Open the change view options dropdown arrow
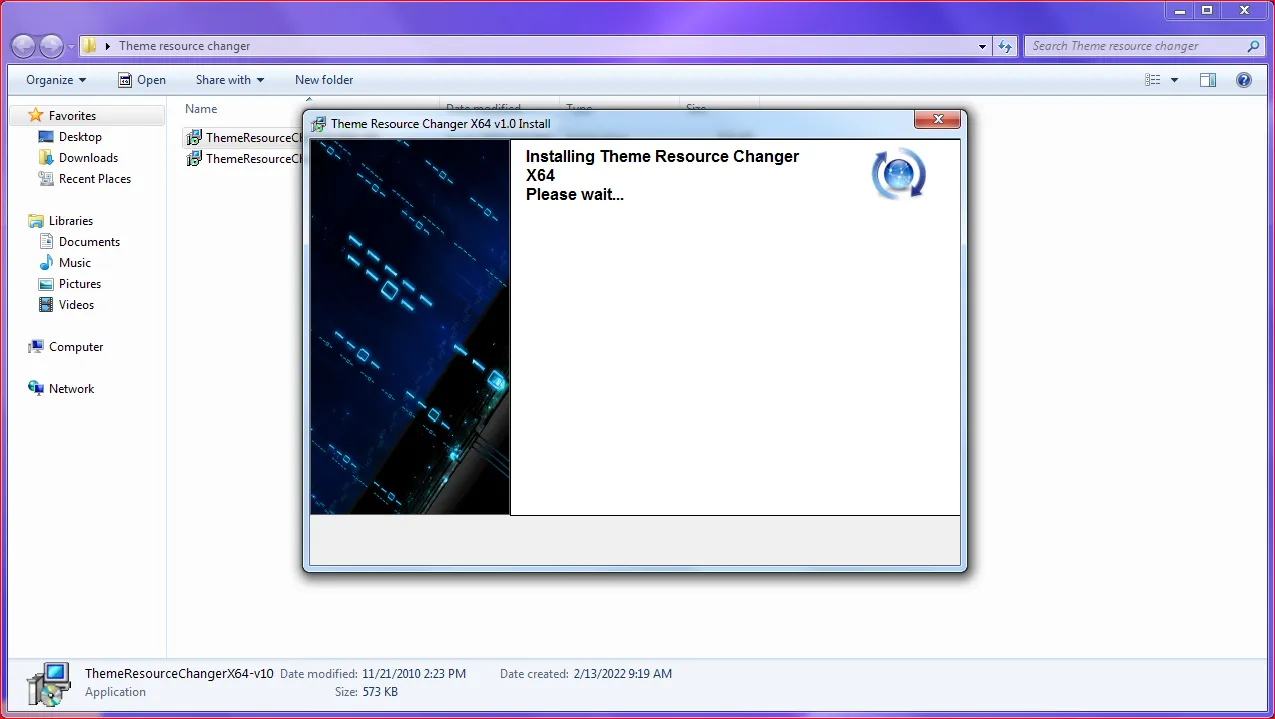The image size is (1275, 719). point(1174,80)
